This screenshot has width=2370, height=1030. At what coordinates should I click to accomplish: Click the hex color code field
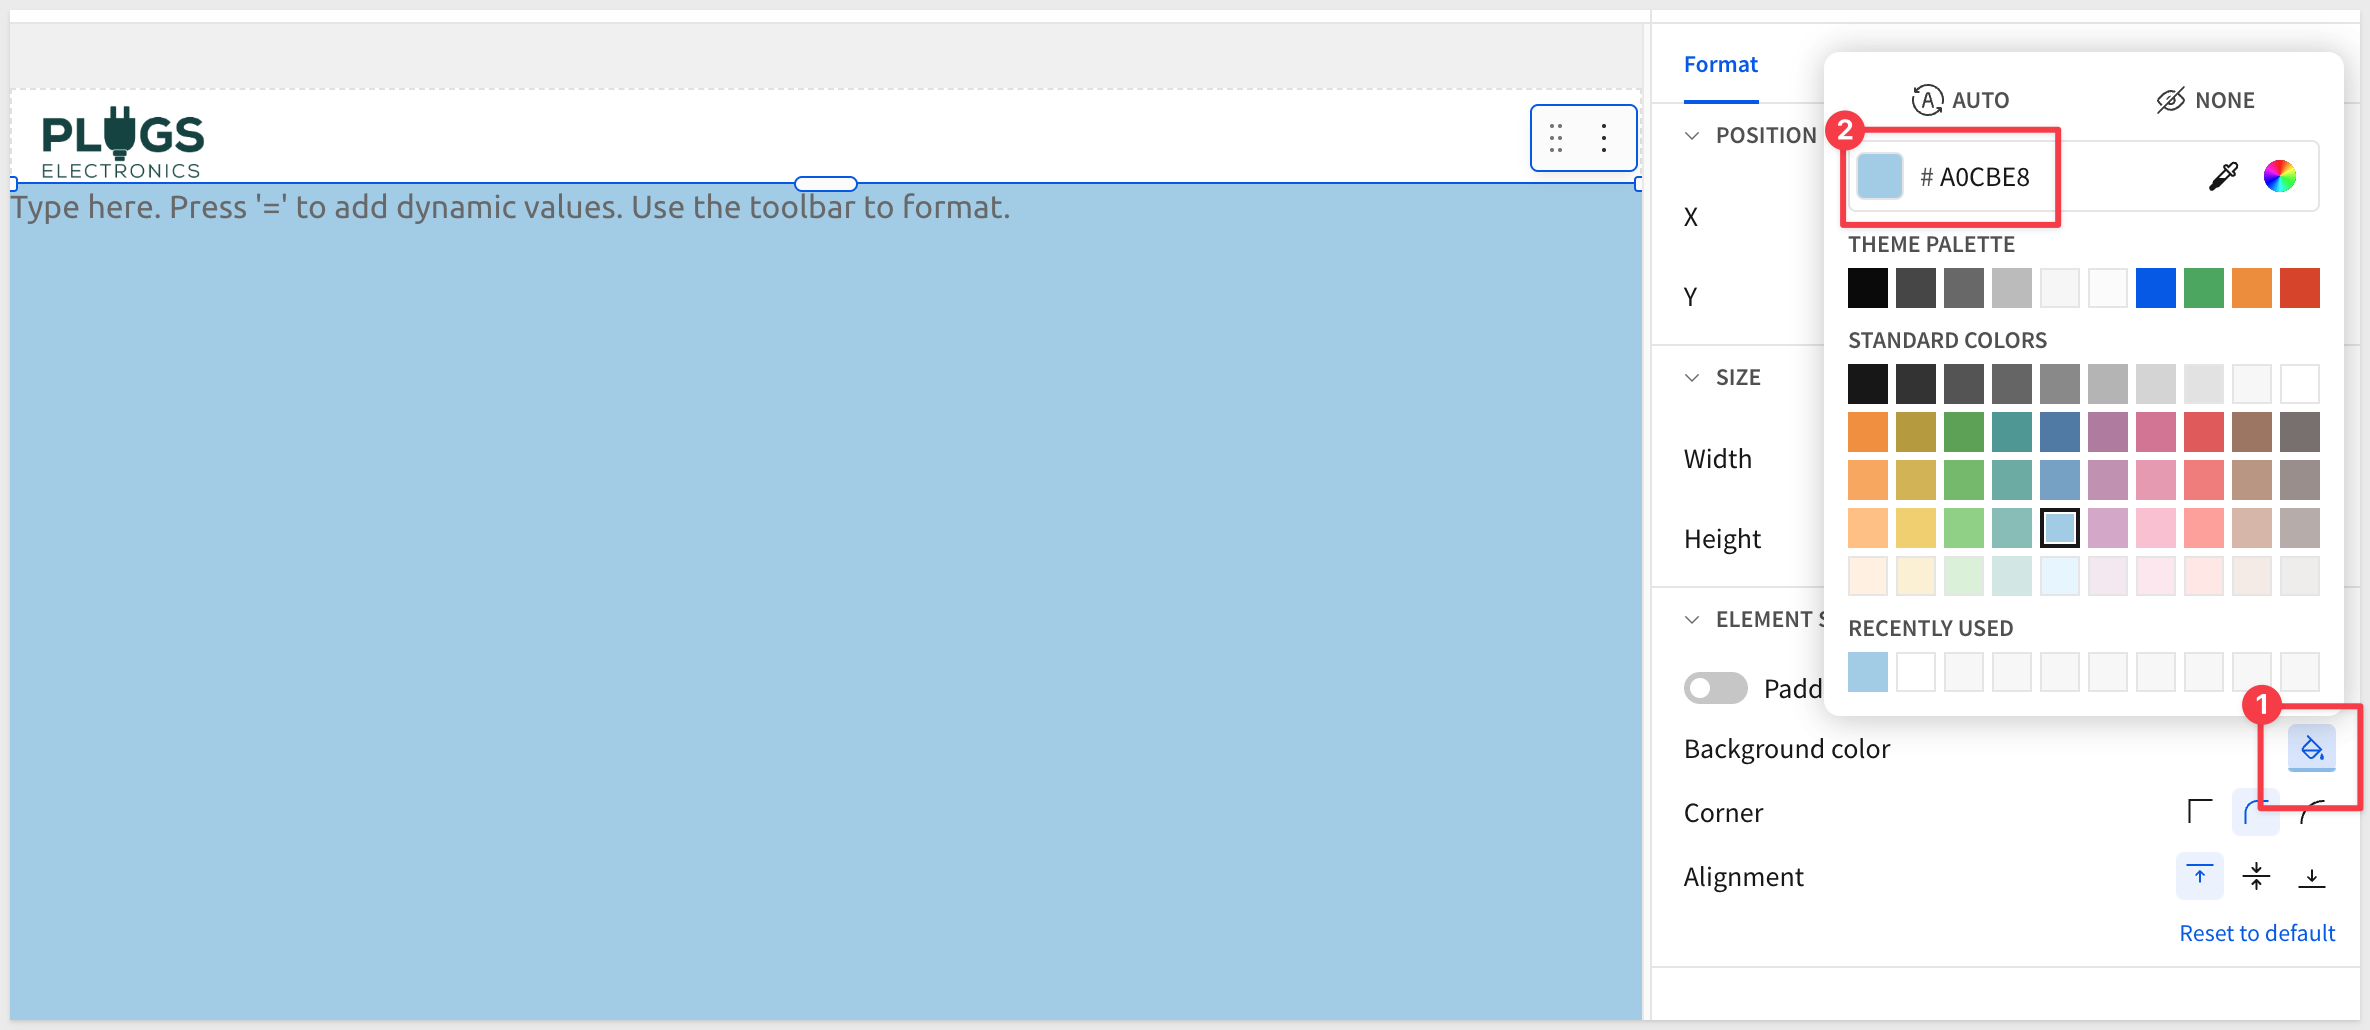[x=1985, y=177]
